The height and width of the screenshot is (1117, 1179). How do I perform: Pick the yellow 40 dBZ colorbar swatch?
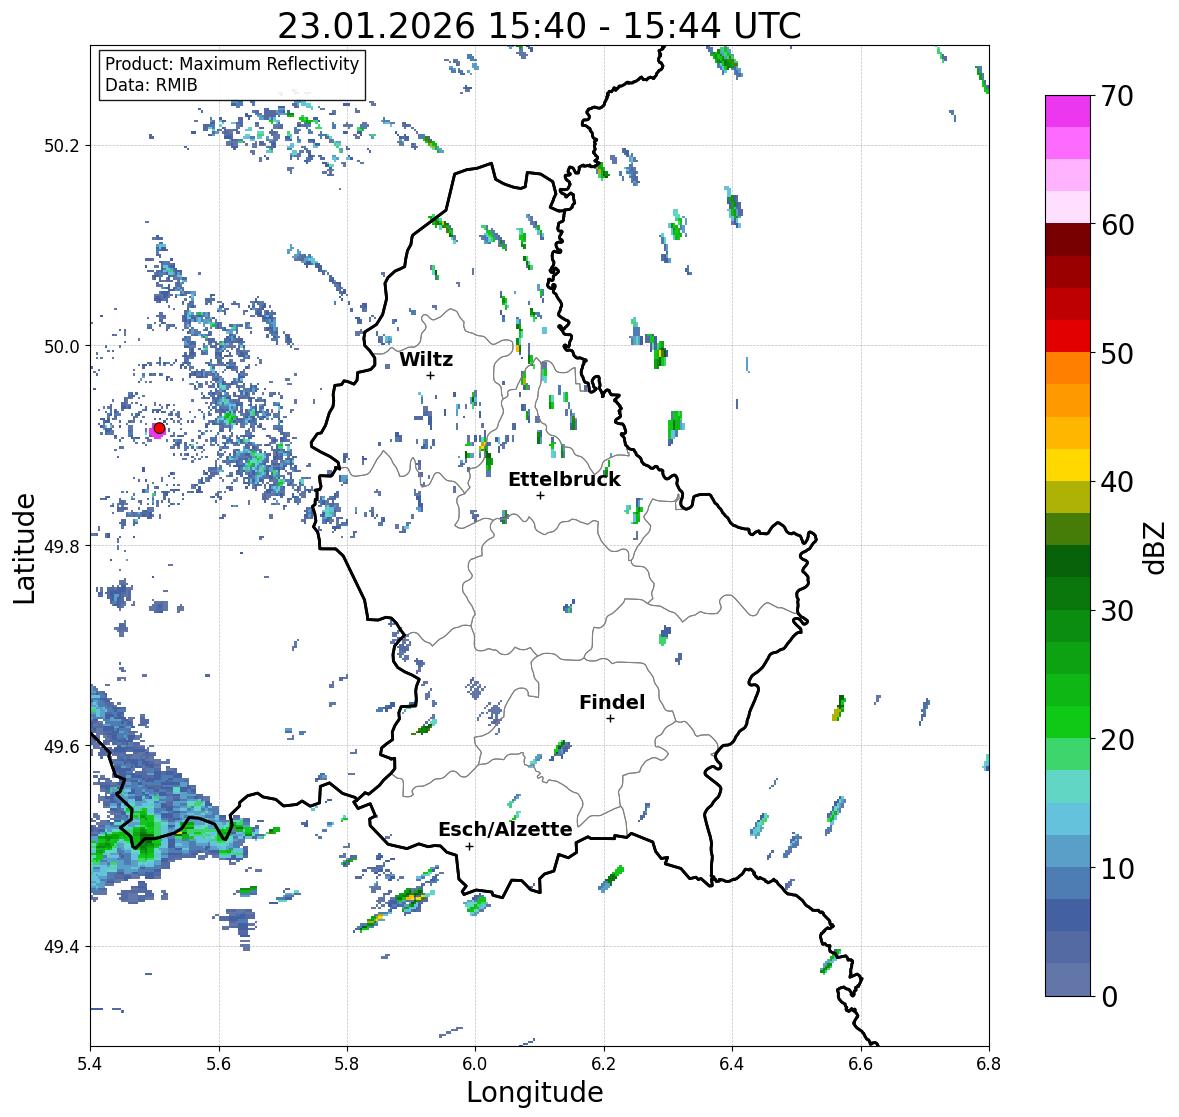(1068, 465)
